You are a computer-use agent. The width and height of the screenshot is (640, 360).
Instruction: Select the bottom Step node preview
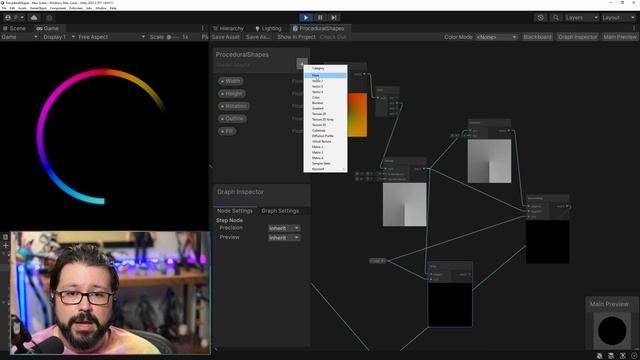point(450,304)
